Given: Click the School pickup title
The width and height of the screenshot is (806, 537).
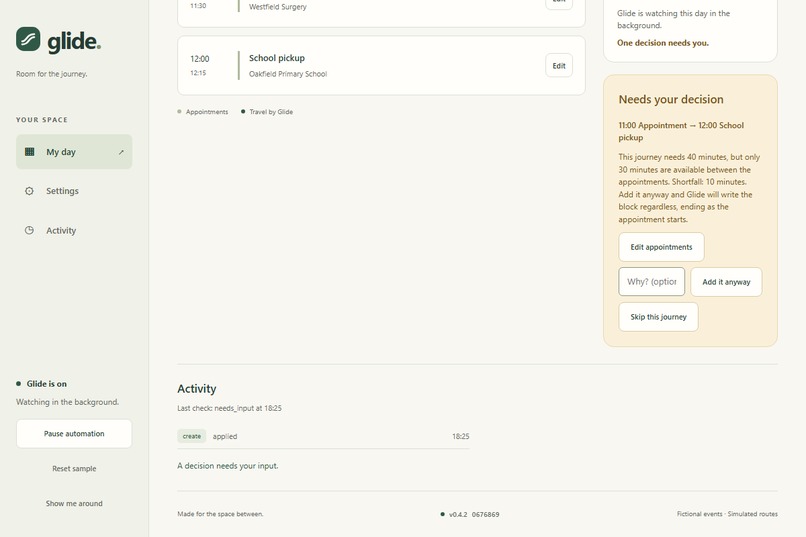Looking at the screenshot, I should click(277, 58).
